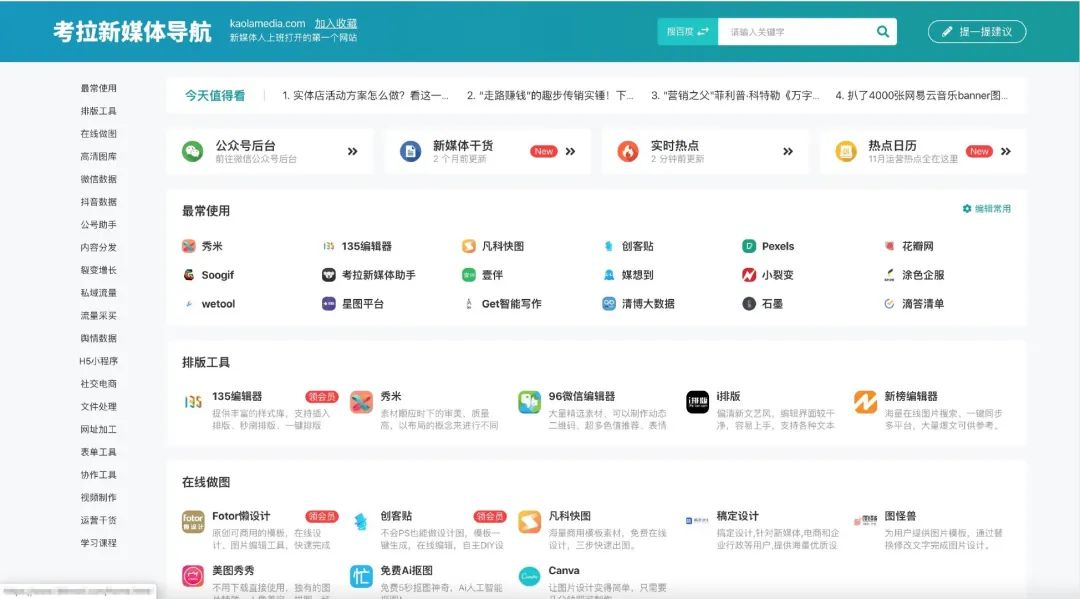Expand 公众号后台 with its double-arrow

351,150
